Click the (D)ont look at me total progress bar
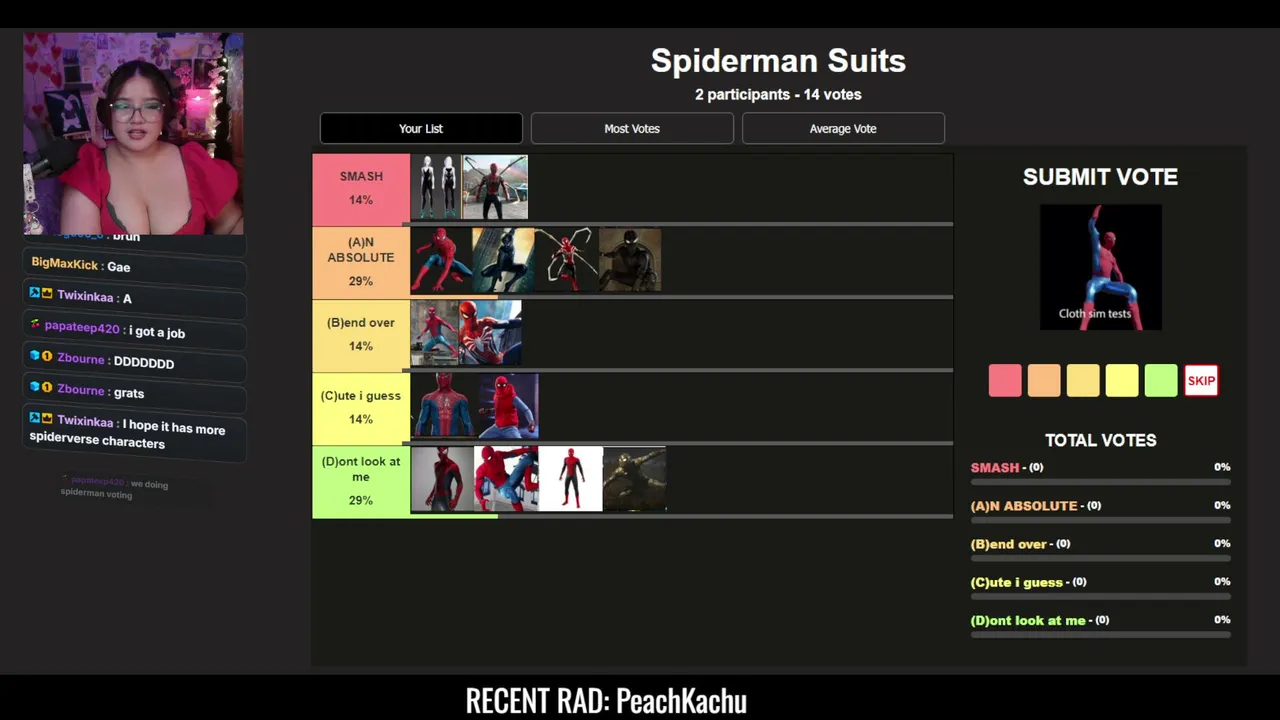Image resolution: width=1280 pixels, height=720 pixels. click(1101, 635)
